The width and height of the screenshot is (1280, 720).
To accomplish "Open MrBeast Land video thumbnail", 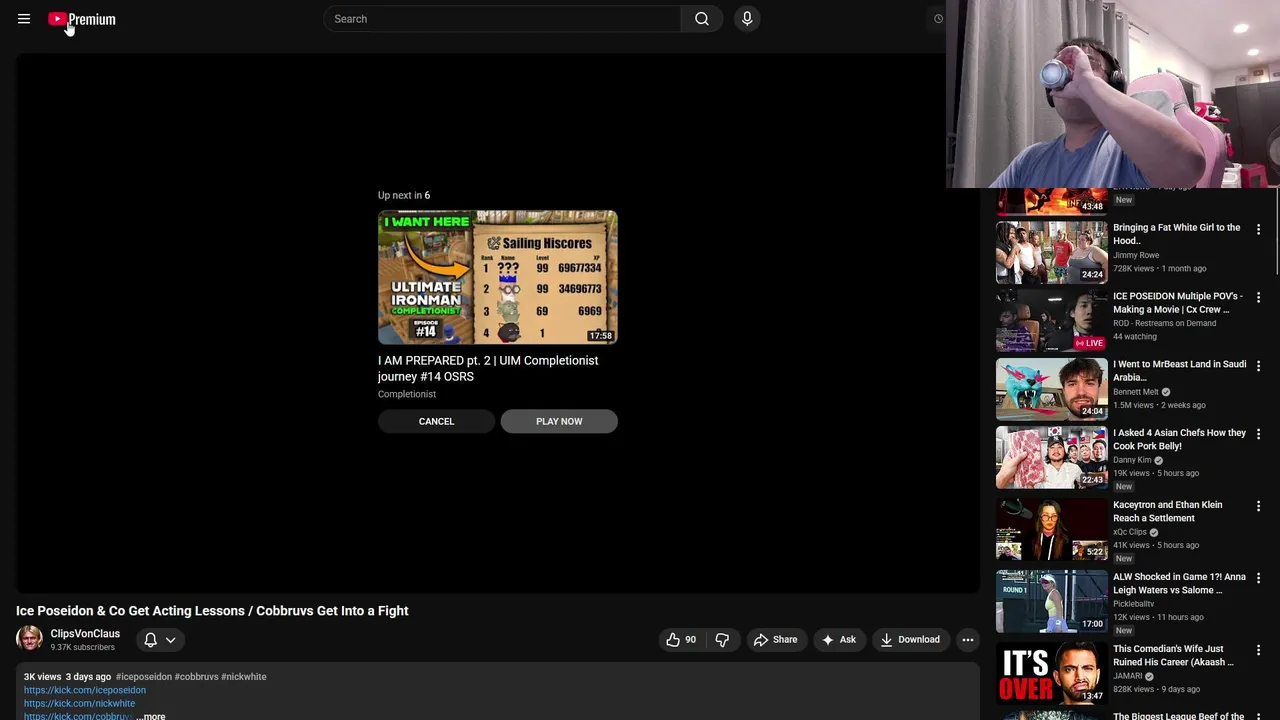I will [x=1051, y=389].
